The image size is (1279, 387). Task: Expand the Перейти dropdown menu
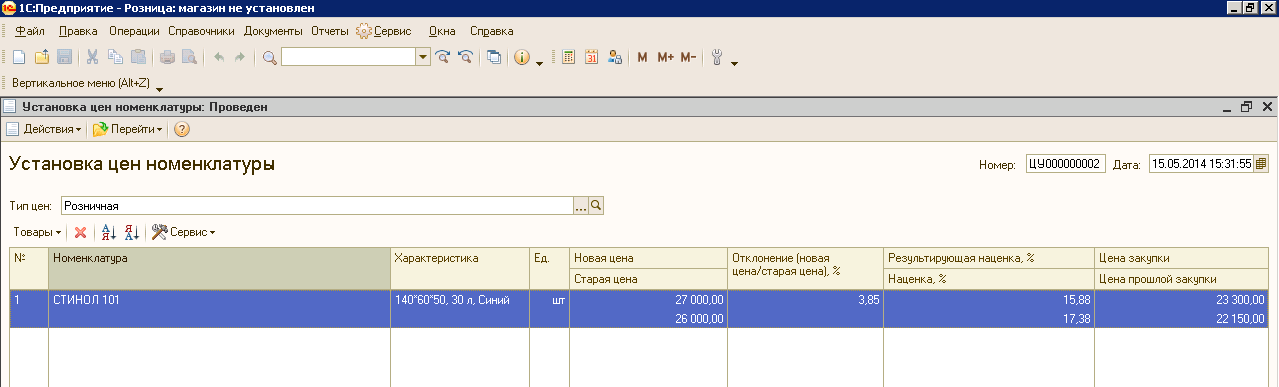point(128,129)
